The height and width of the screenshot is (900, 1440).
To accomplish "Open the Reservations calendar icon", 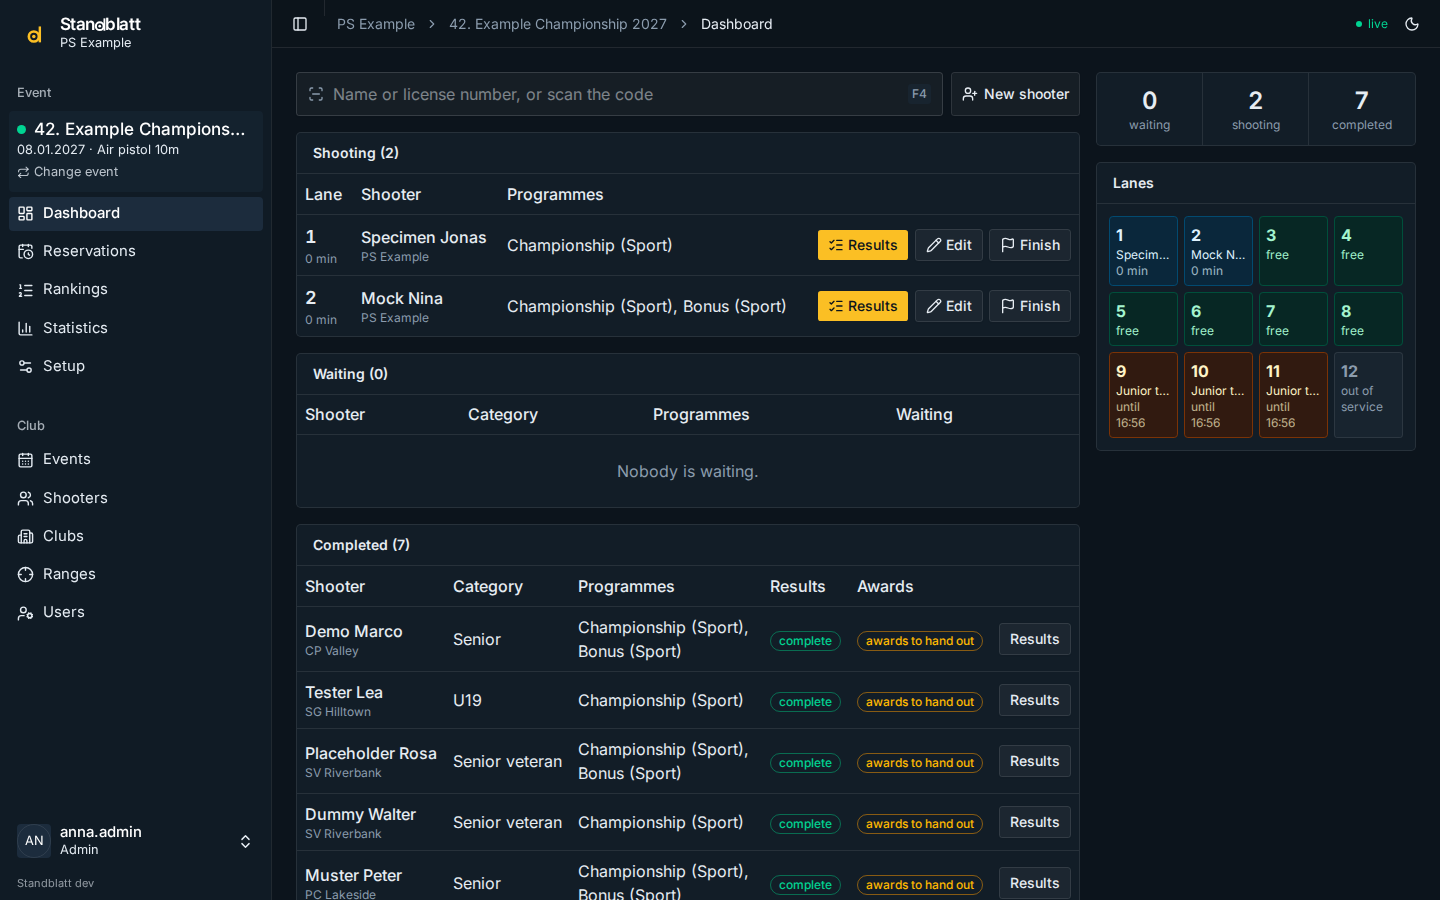I will [26, 251].
